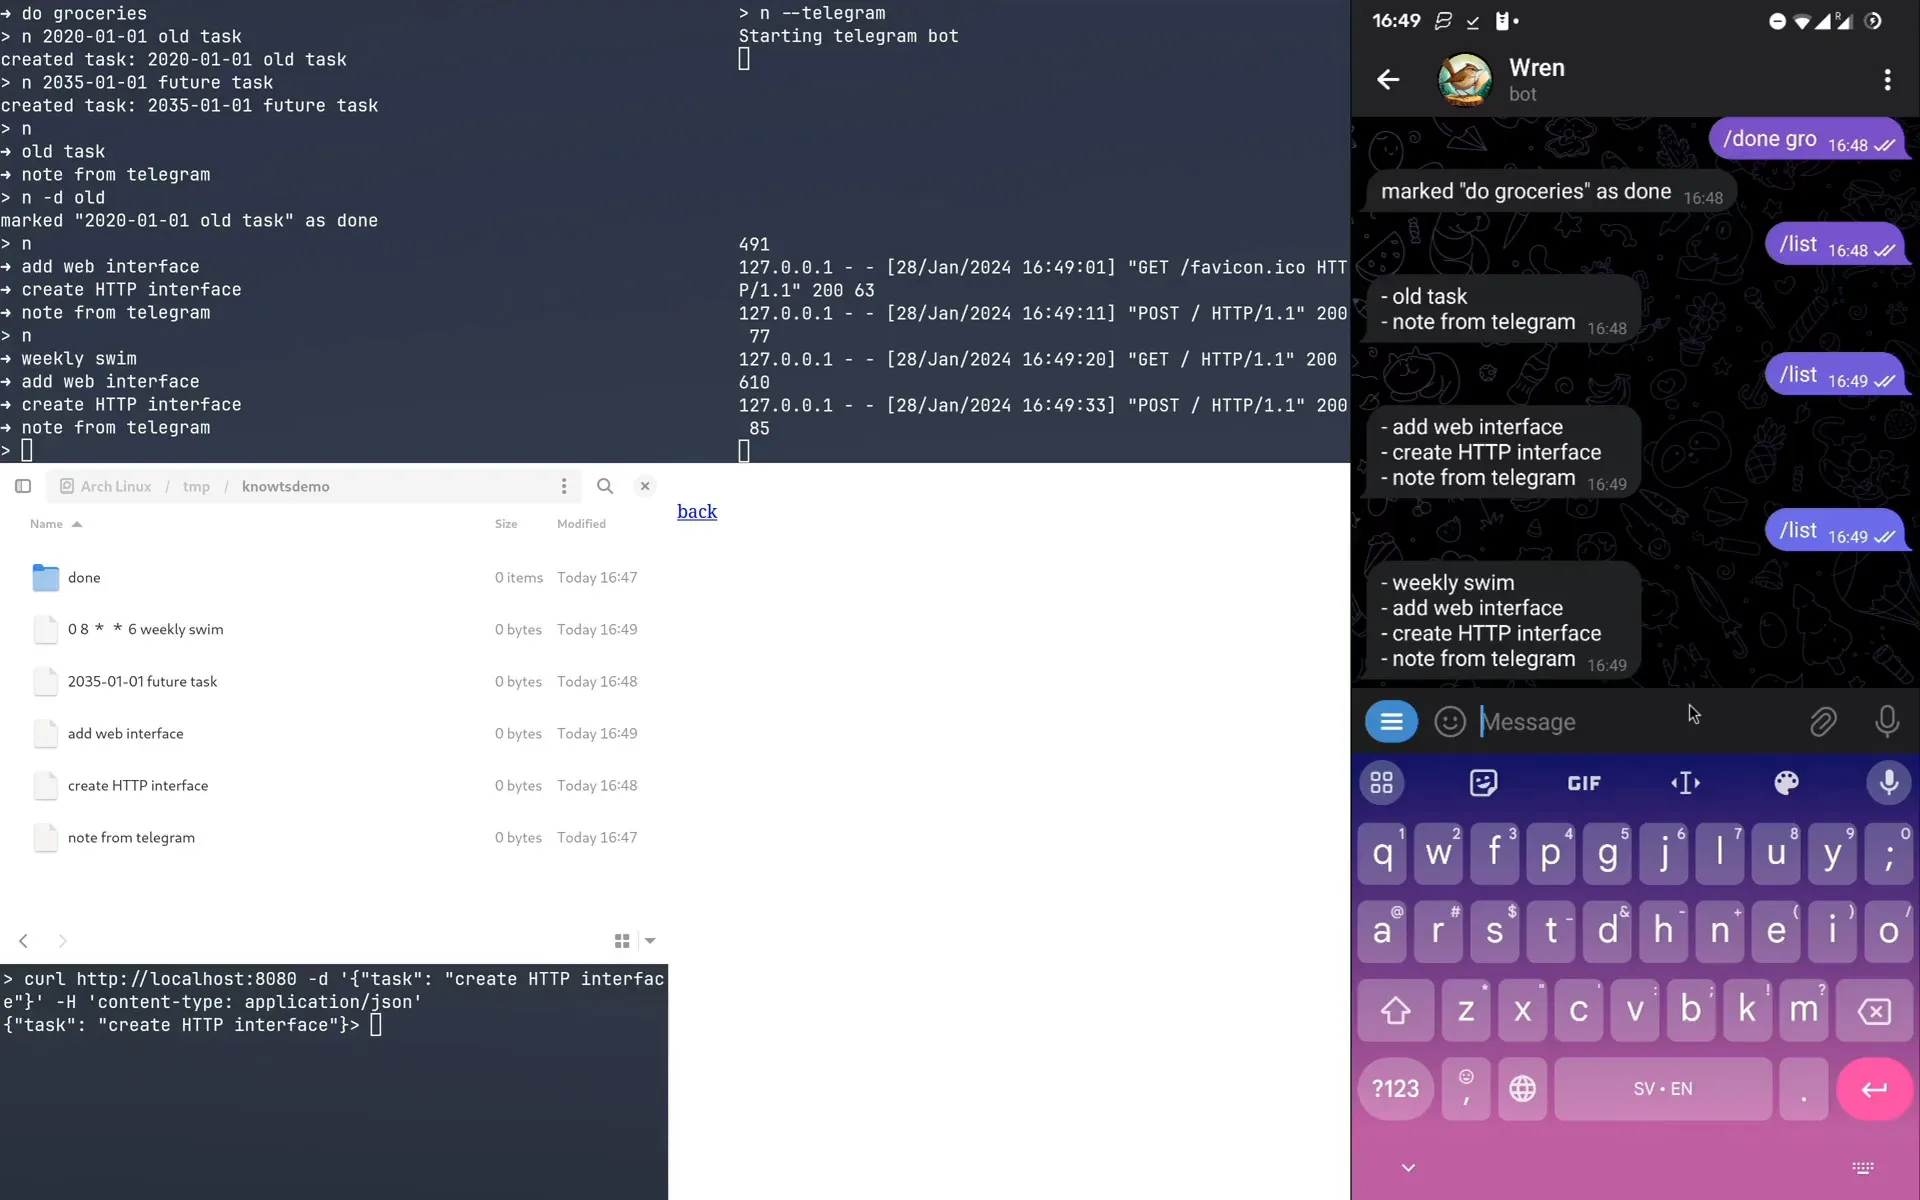Navigate to tmp in the breadcrumb path
The width and height of the screenshot is (1920, 1200).
coord(196,486)
